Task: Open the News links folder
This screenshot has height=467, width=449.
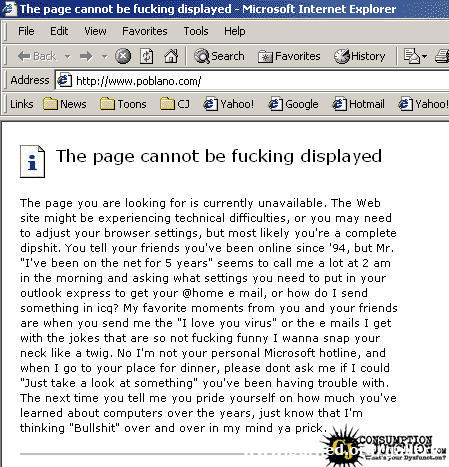Action: click(65, 104)
